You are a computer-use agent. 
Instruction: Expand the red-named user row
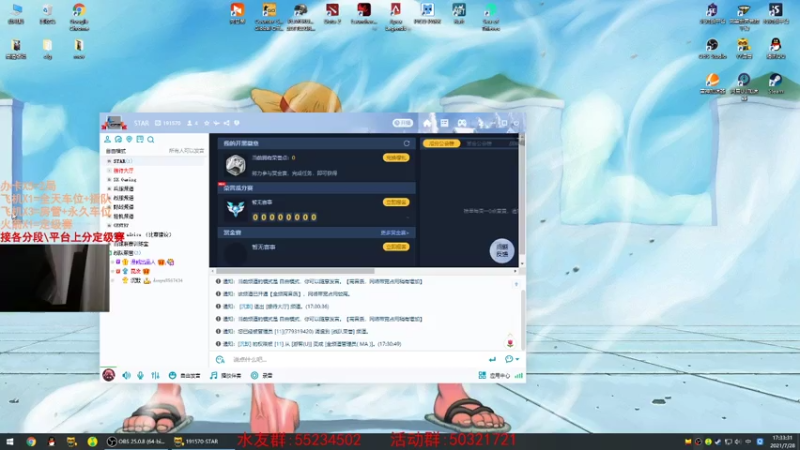point(113,271)
